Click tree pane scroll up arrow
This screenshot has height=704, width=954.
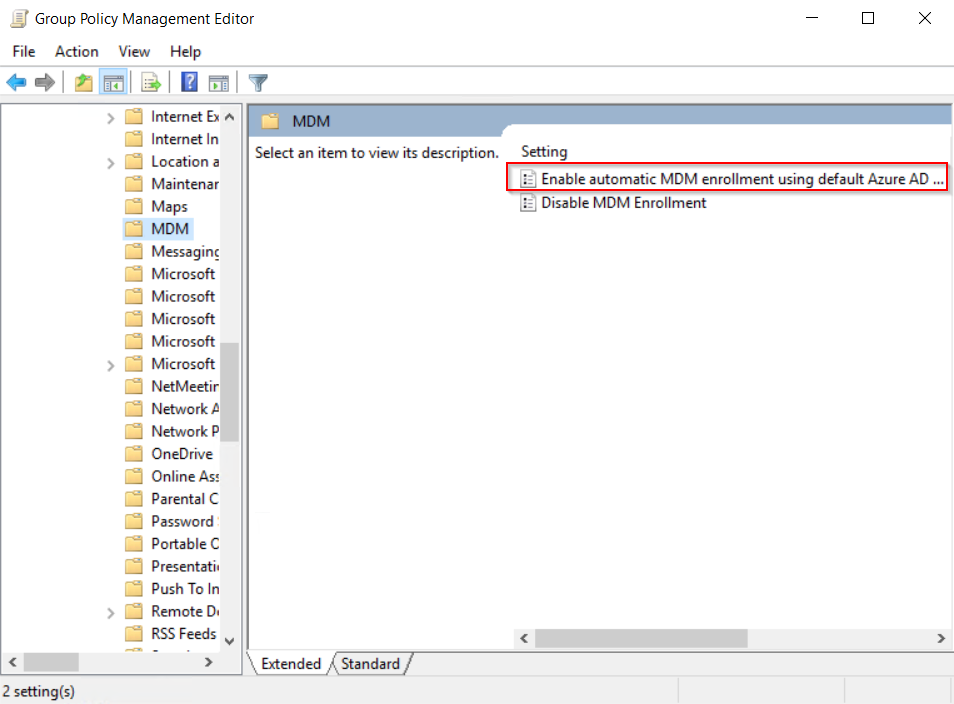click(x=229, y=117)
